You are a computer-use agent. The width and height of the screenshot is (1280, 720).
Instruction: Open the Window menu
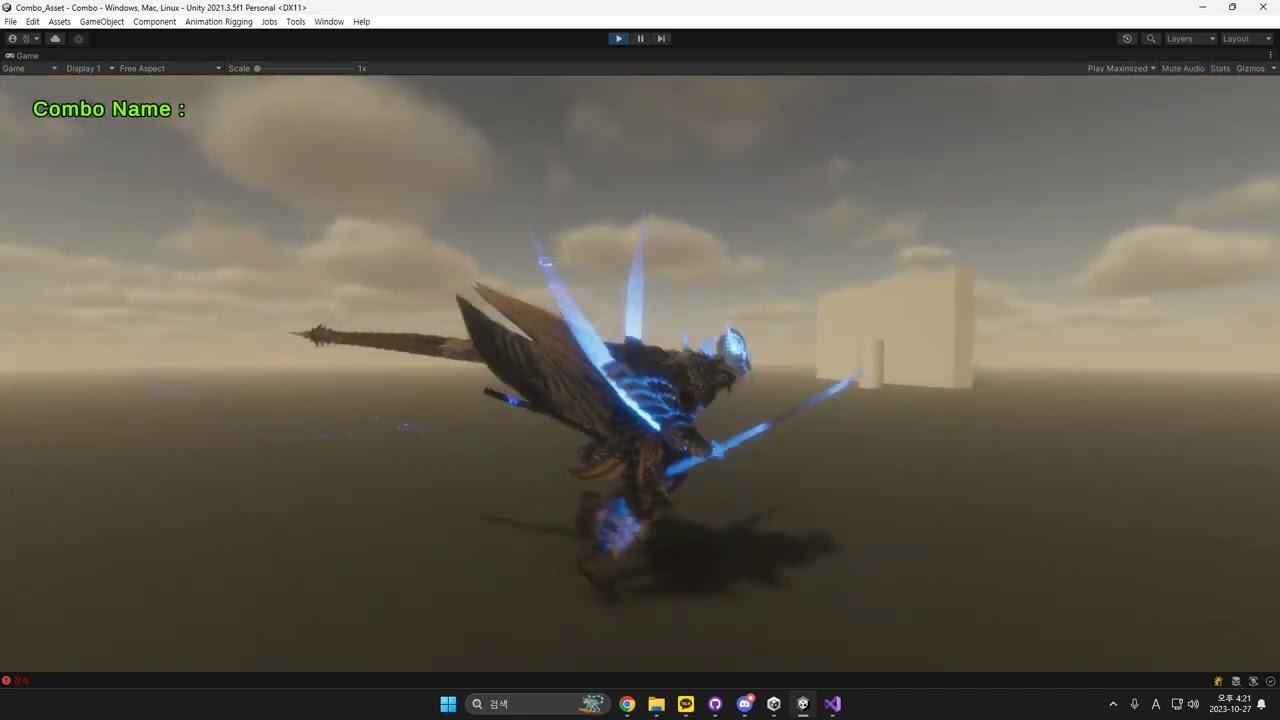tap(329, 22)
